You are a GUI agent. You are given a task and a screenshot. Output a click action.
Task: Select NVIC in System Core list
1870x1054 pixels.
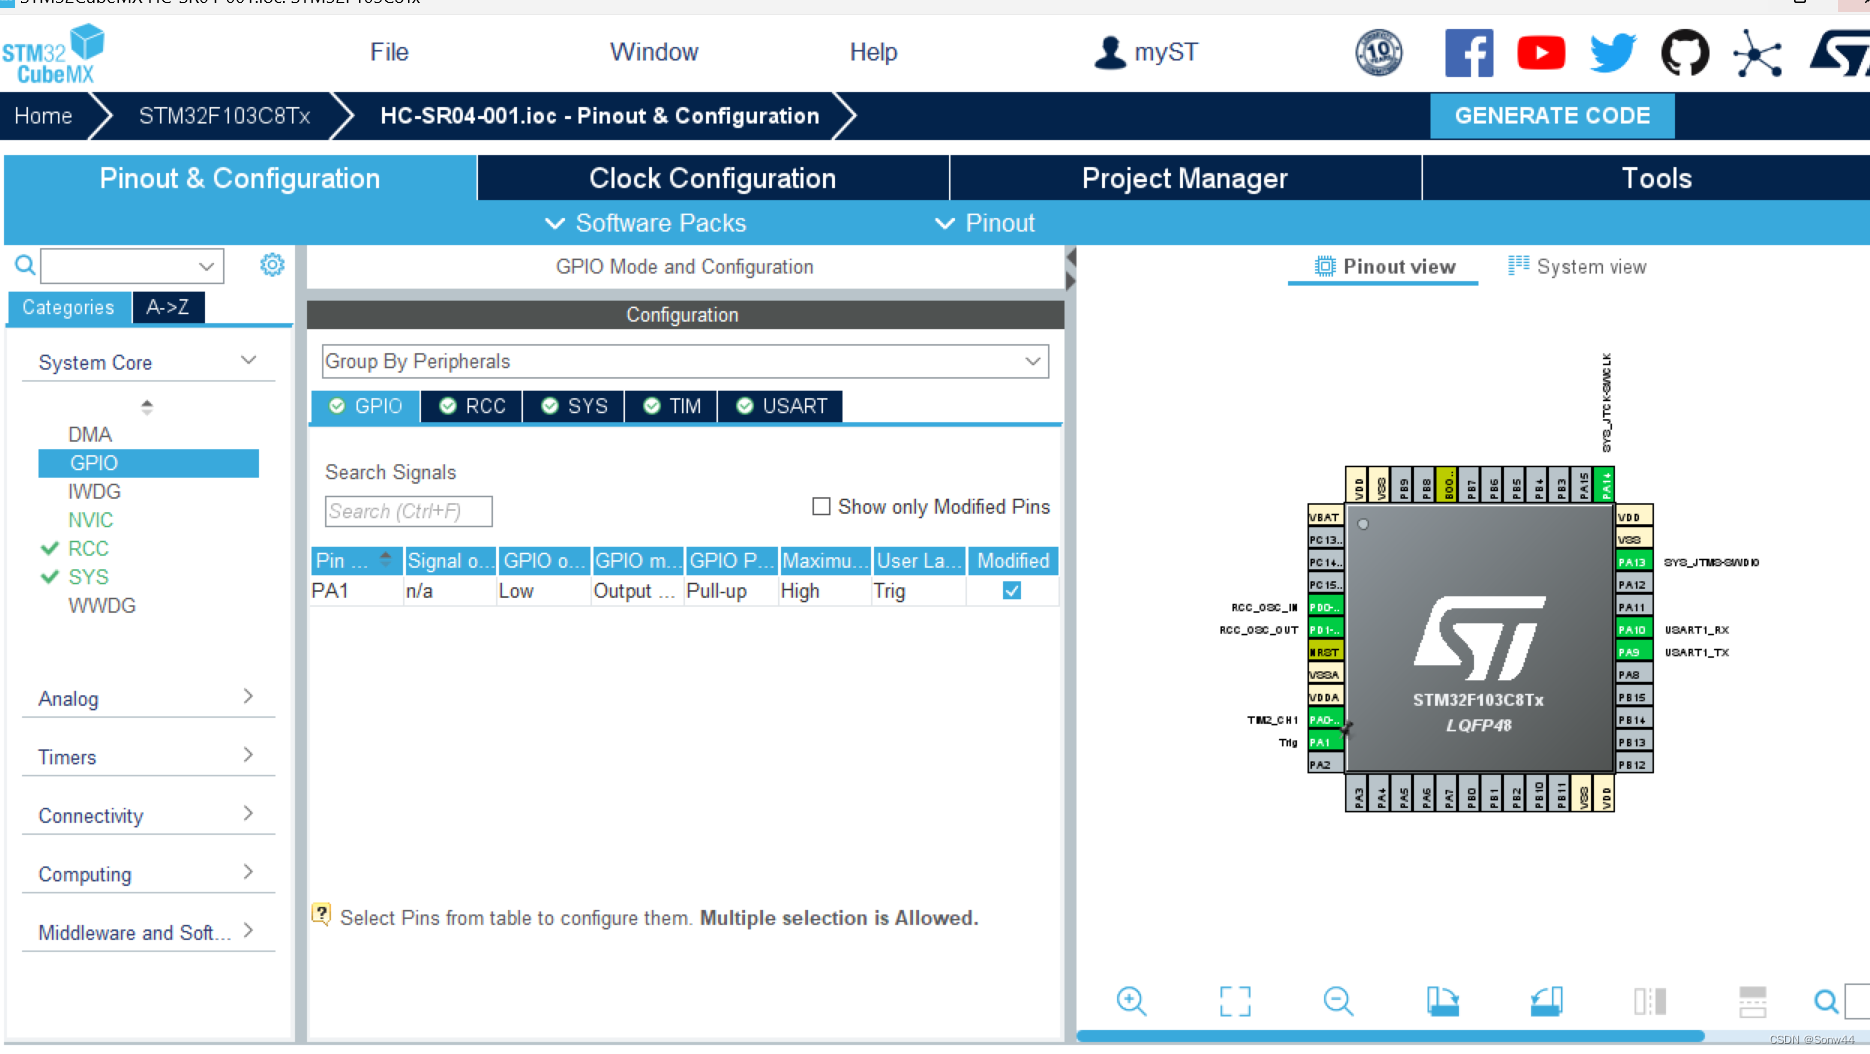click(90, 520)
